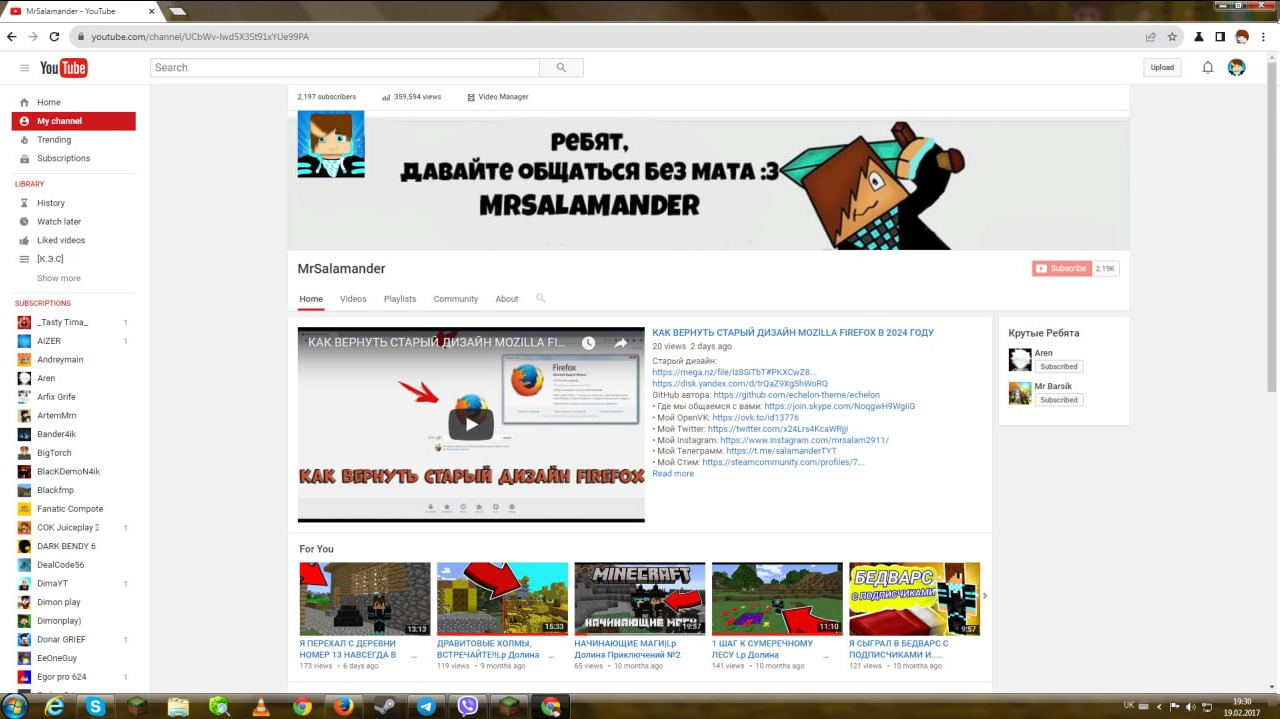The height and width of the screenshot is (719, 1280).
Task: Click the channel avatar picture
Action: coord(331,144)
